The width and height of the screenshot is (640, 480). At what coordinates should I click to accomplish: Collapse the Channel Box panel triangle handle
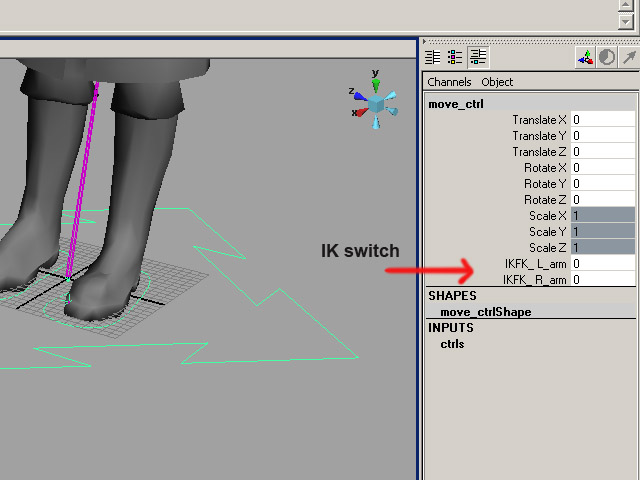(x=424, y=41)
